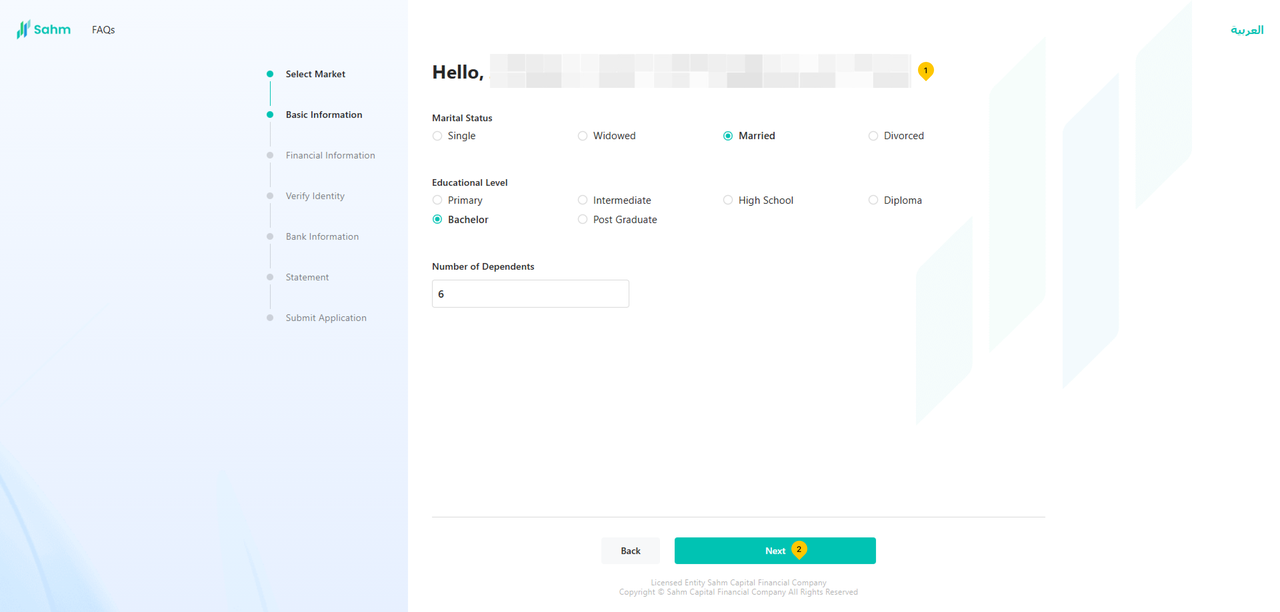1280x612 pixels.
Task: Pick Intermediate educational level
Action: point(583,200)
